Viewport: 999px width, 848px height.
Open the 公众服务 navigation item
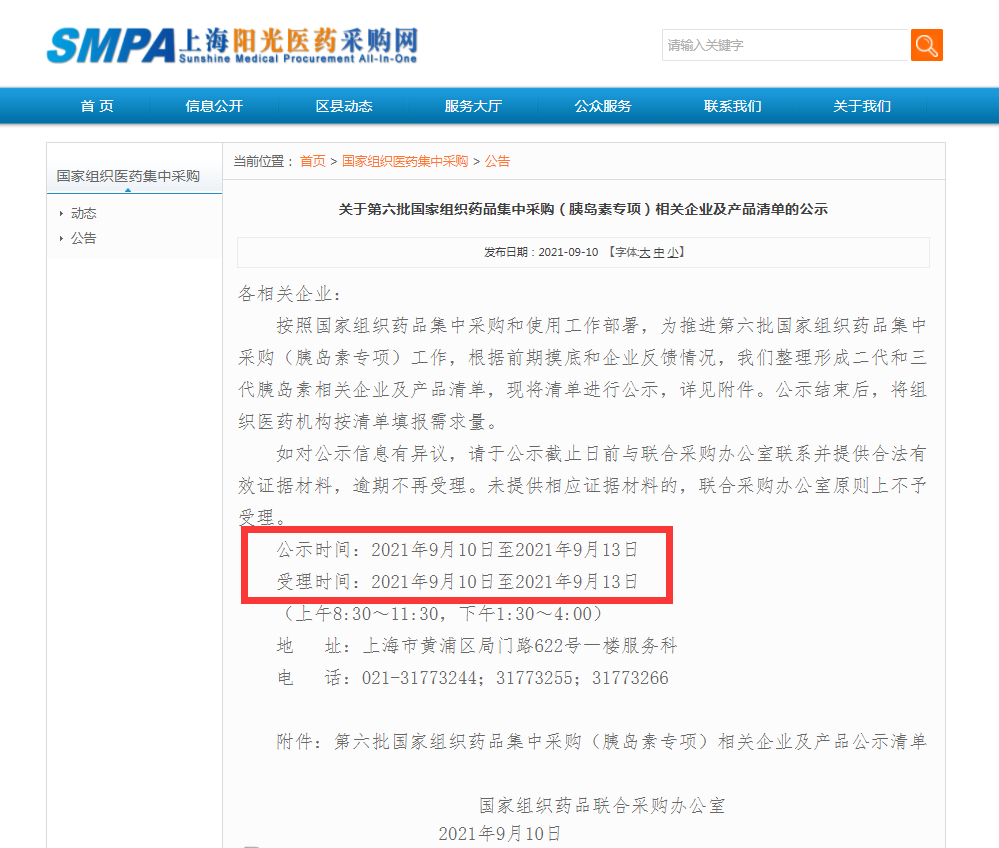[x=603, y=106]
